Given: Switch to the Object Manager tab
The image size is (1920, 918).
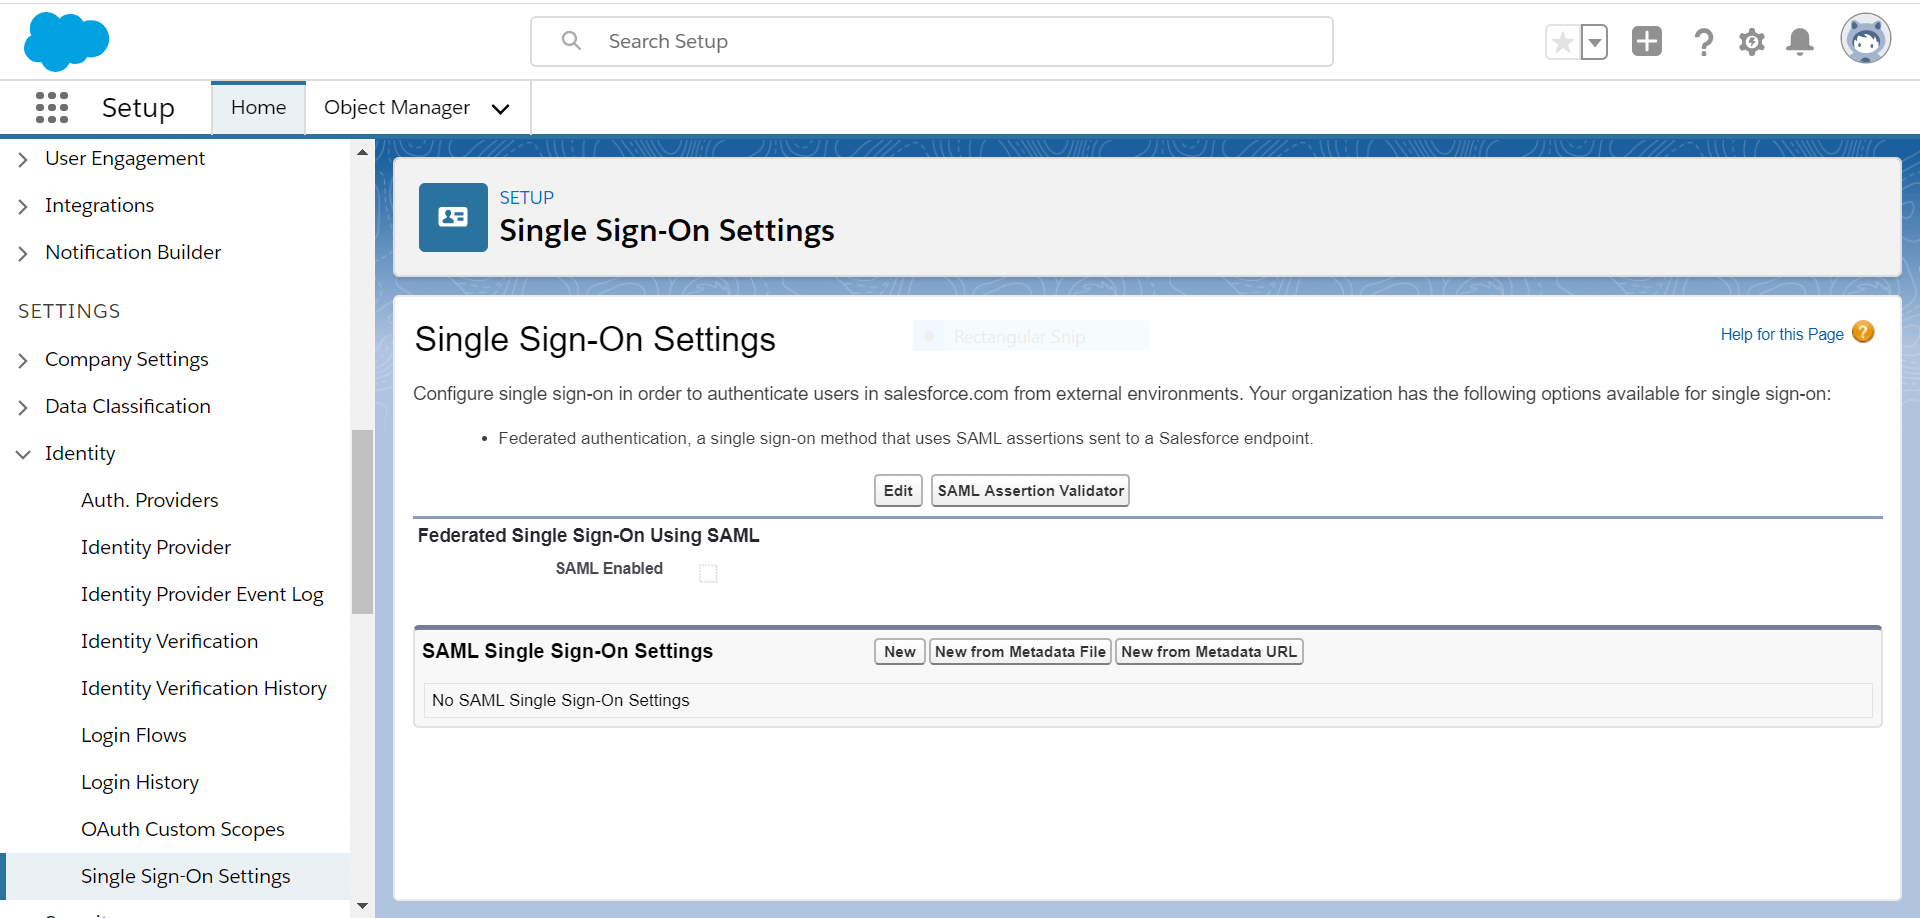Looking at the screenshot, I should coord(397,107).
